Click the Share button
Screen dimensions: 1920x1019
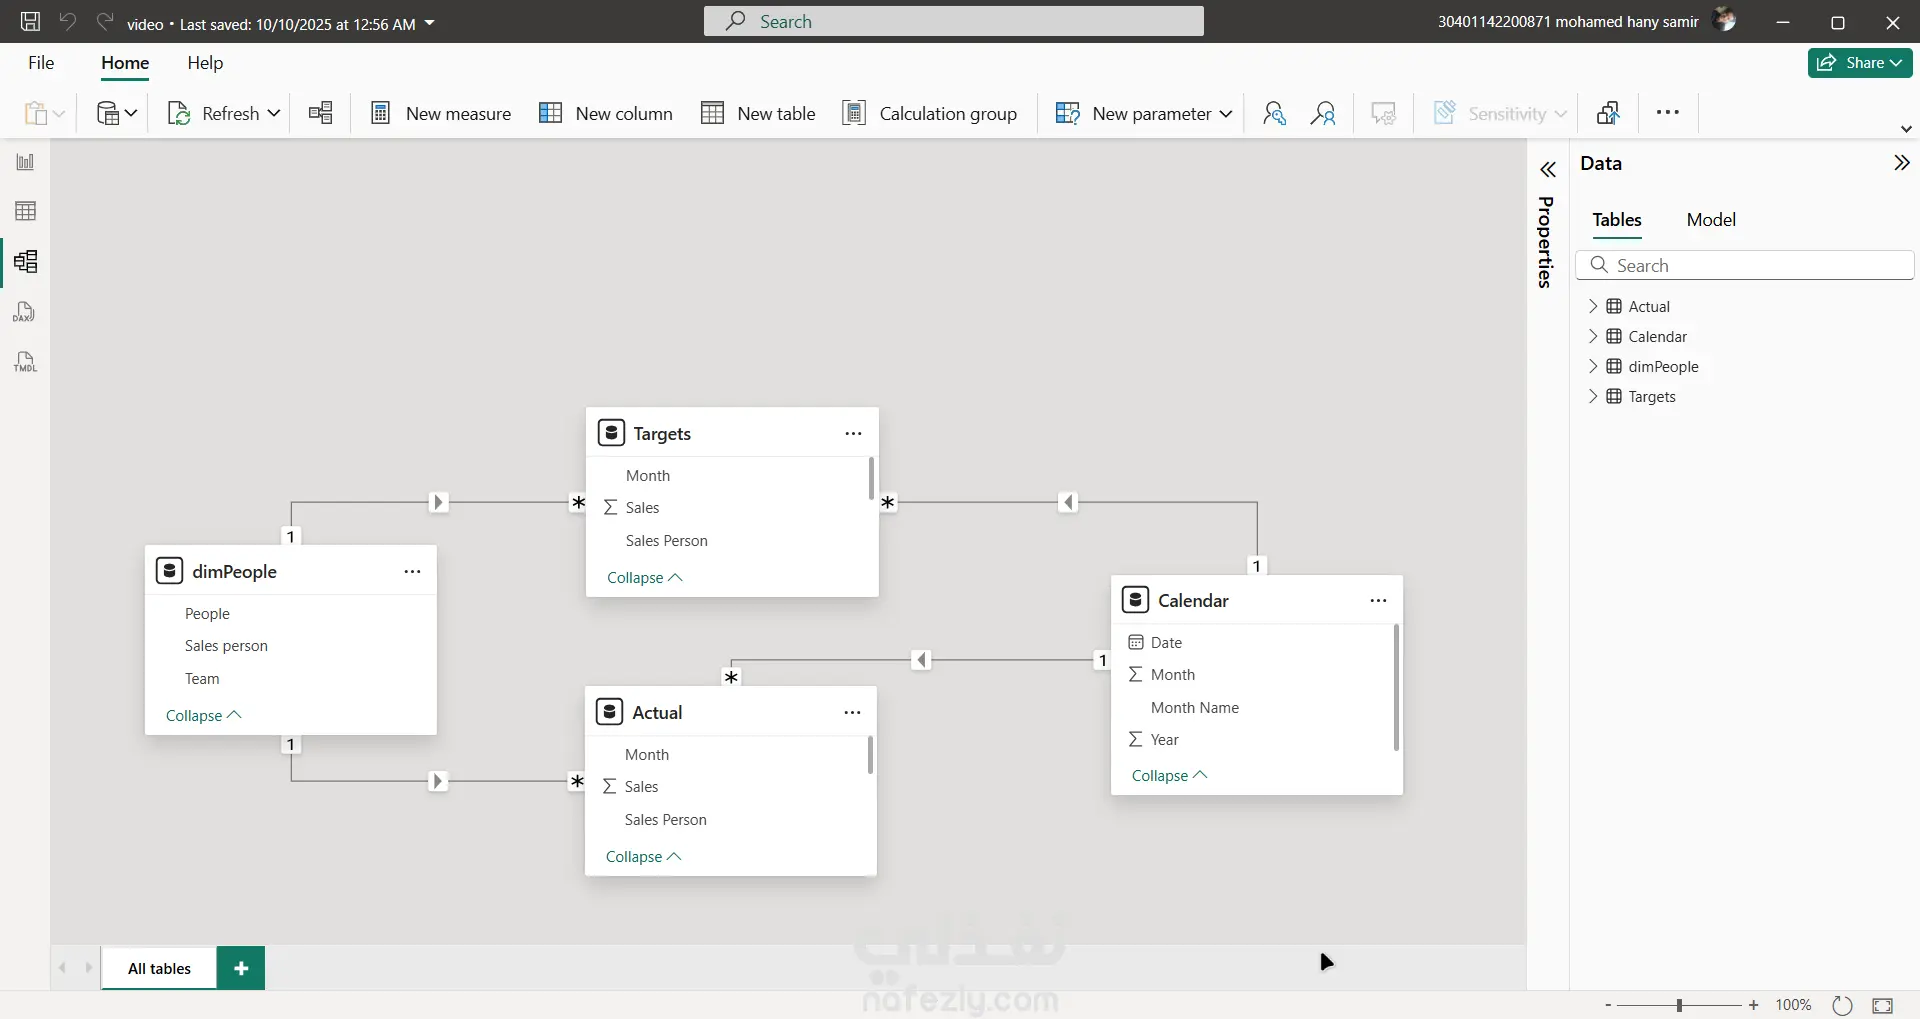(1859, 63)
